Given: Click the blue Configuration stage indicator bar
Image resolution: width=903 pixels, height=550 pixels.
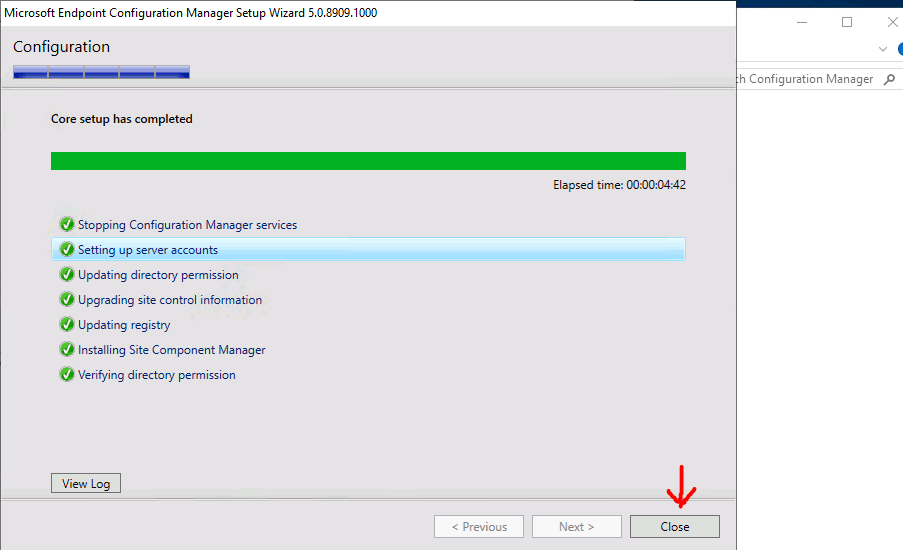Looking at the screenshot, I should 101,72.
